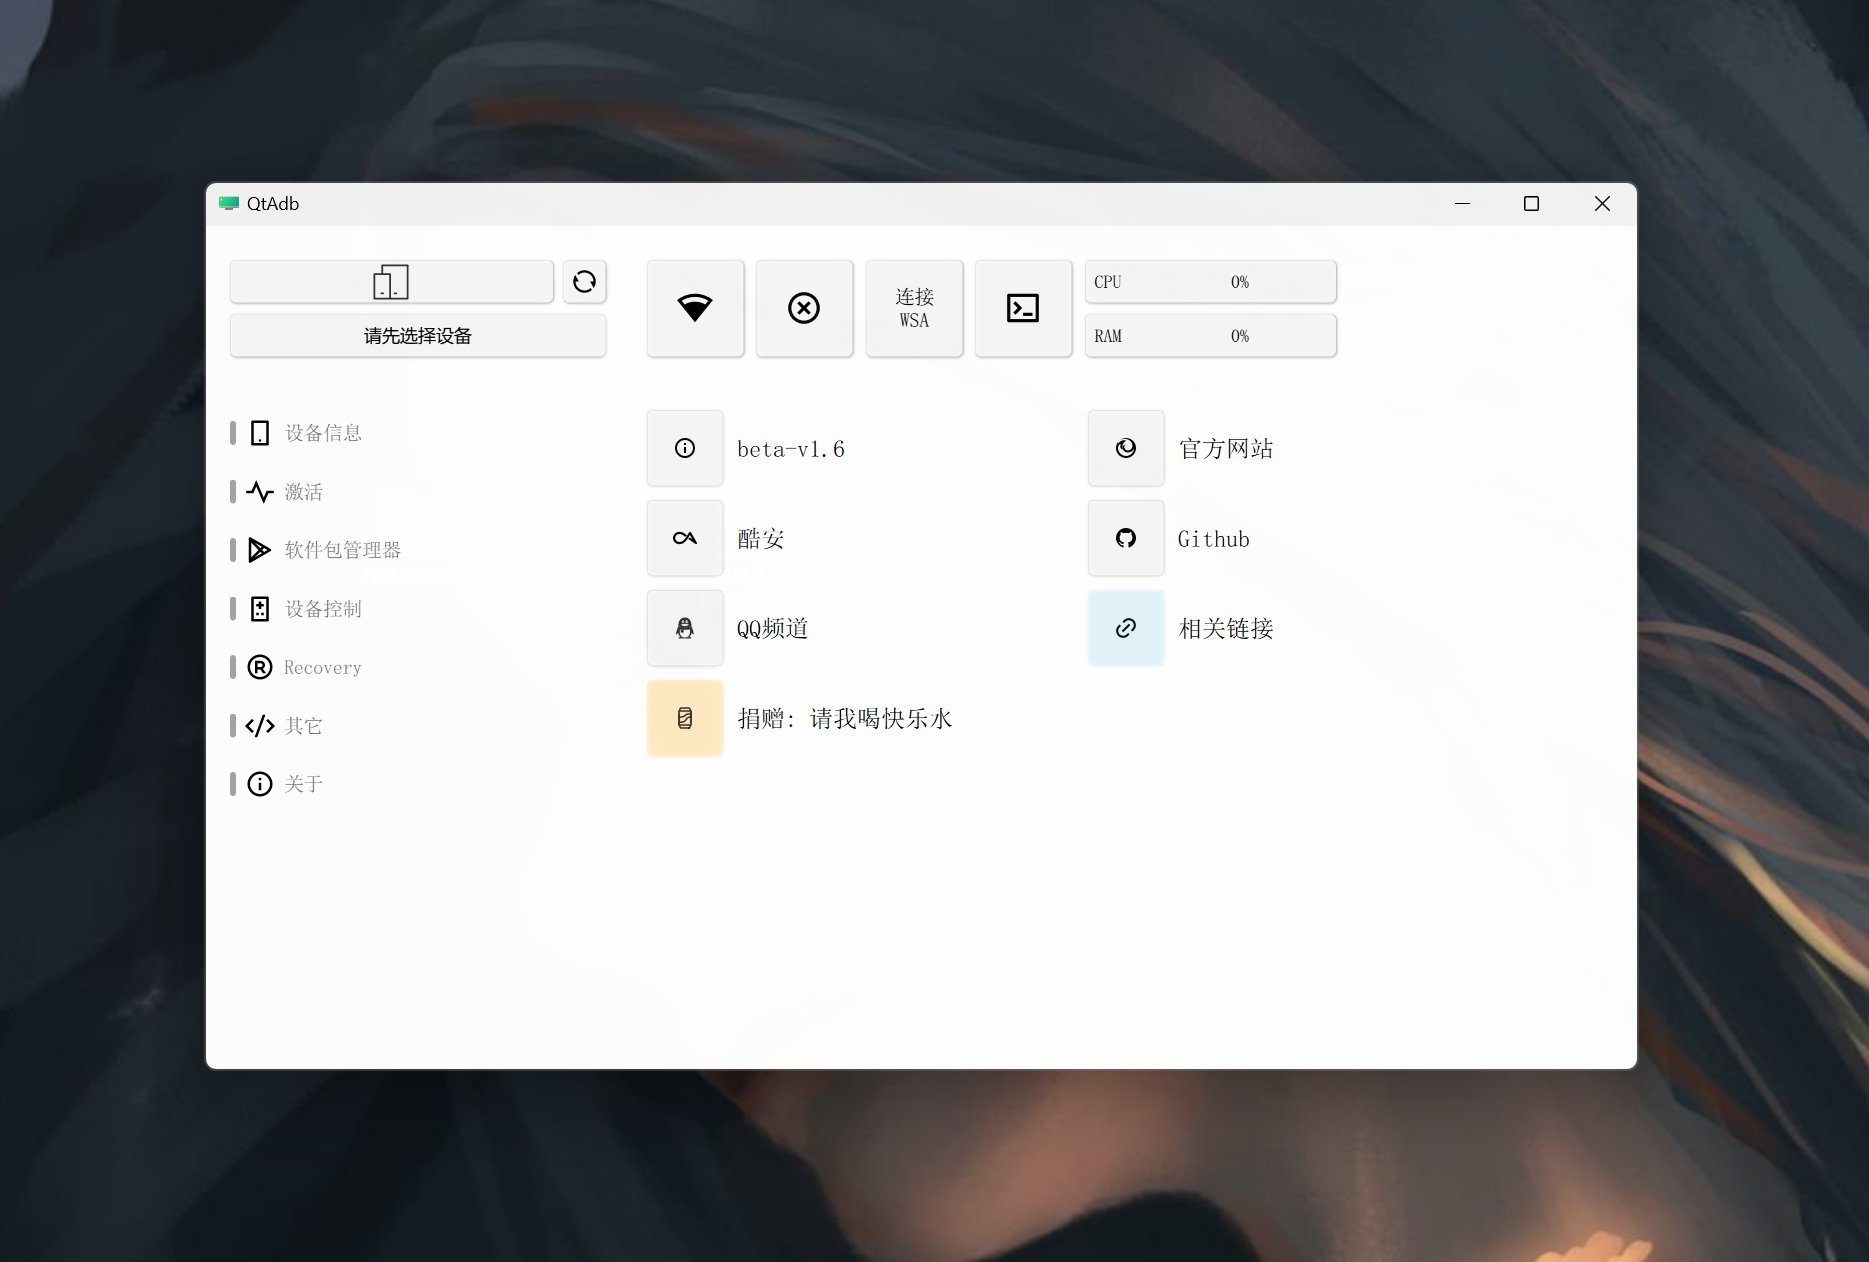This screenshot has width=1869, height=1262.
Task: Open wireless ADB connection via WiFi icon
Action: 695,308
